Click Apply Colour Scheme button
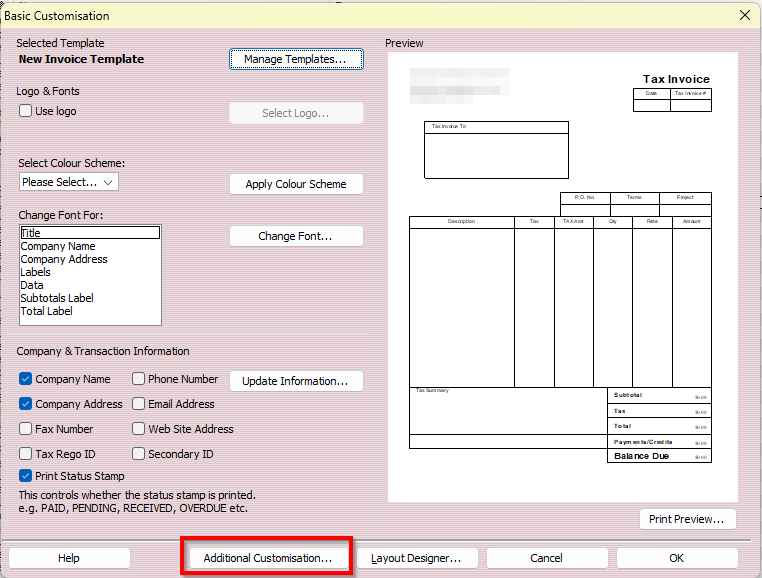The height and width of the screenshot is (578, 762). pos(296,184)
